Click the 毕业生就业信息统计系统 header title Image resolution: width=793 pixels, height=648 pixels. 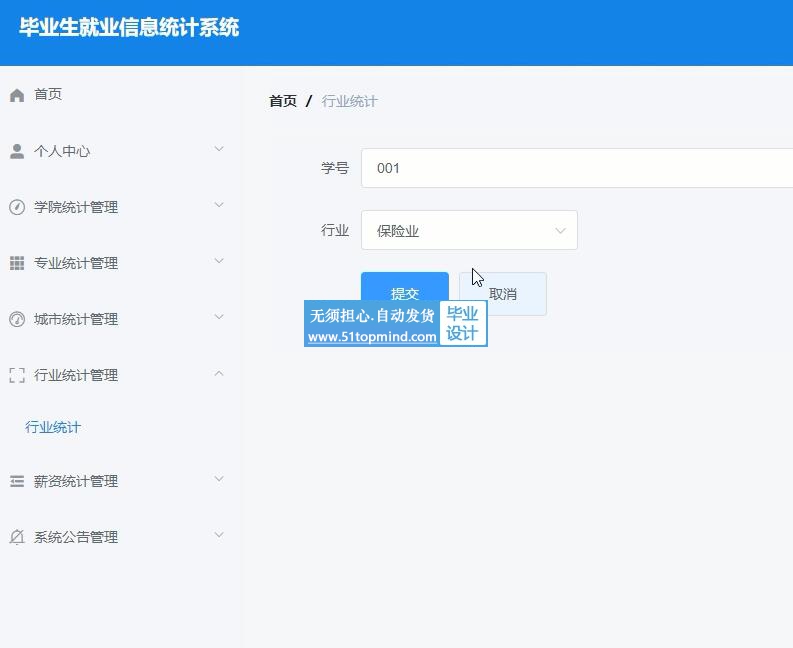[129, 27]
